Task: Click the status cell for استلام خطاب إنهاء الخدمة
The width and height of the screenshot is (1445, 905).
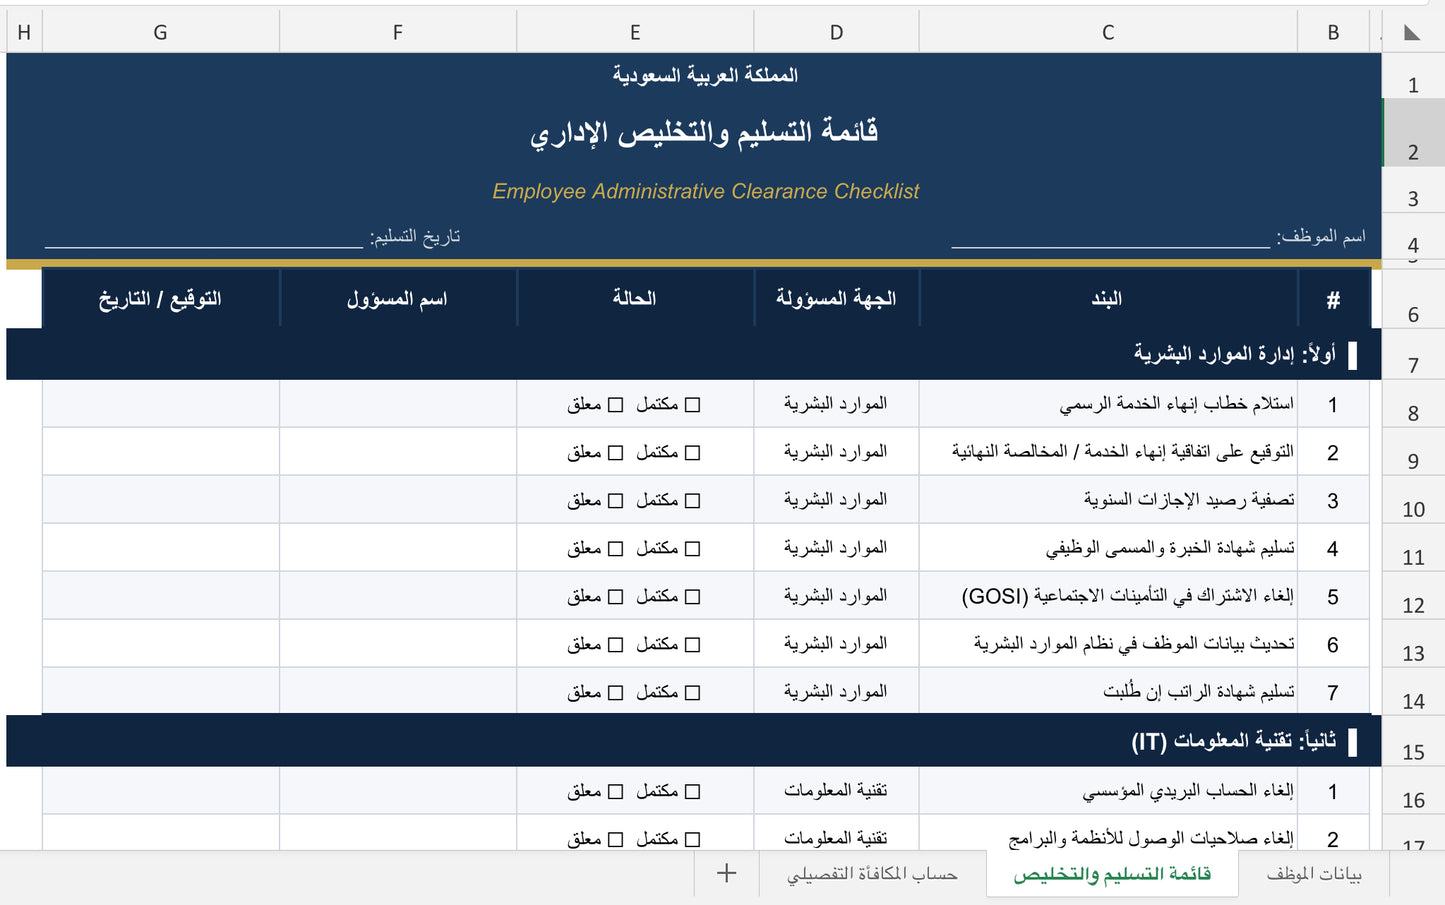Action: click(x=635, y=404)
